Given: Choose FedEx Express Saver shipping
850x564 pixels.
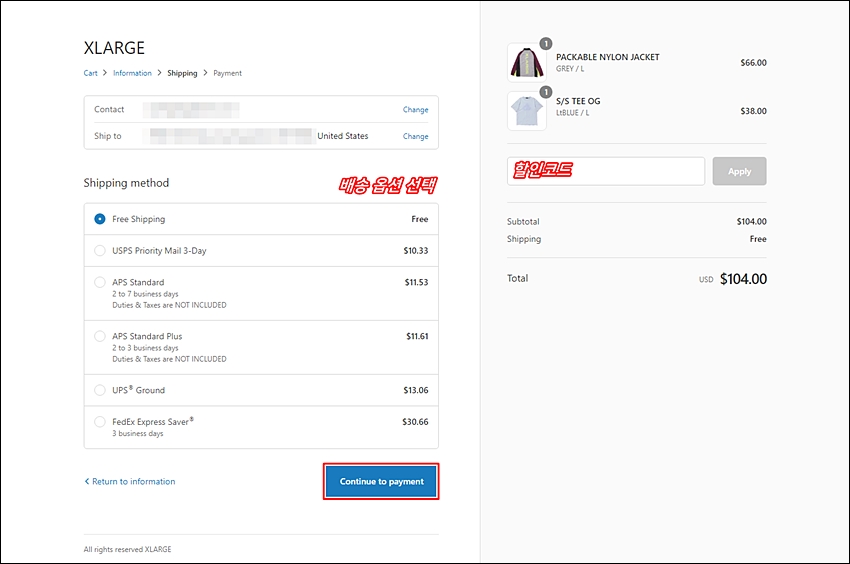Looking at the screenshot, I should (100, 421).
